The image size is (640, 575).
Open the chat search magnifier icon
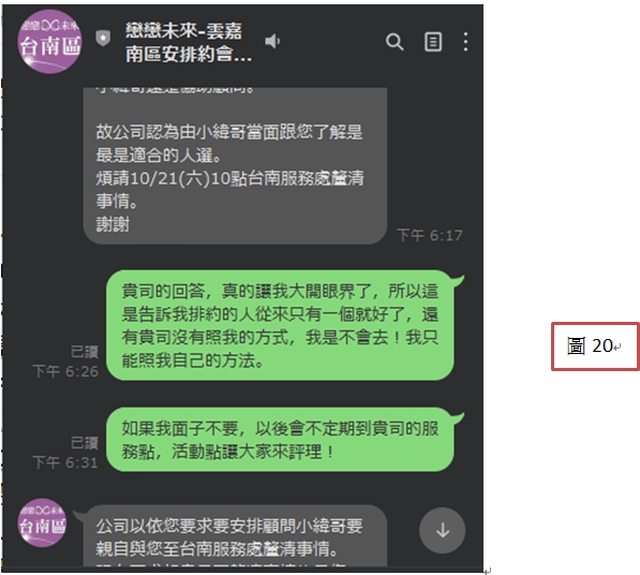pyautogui.click(x=395, y=42)
